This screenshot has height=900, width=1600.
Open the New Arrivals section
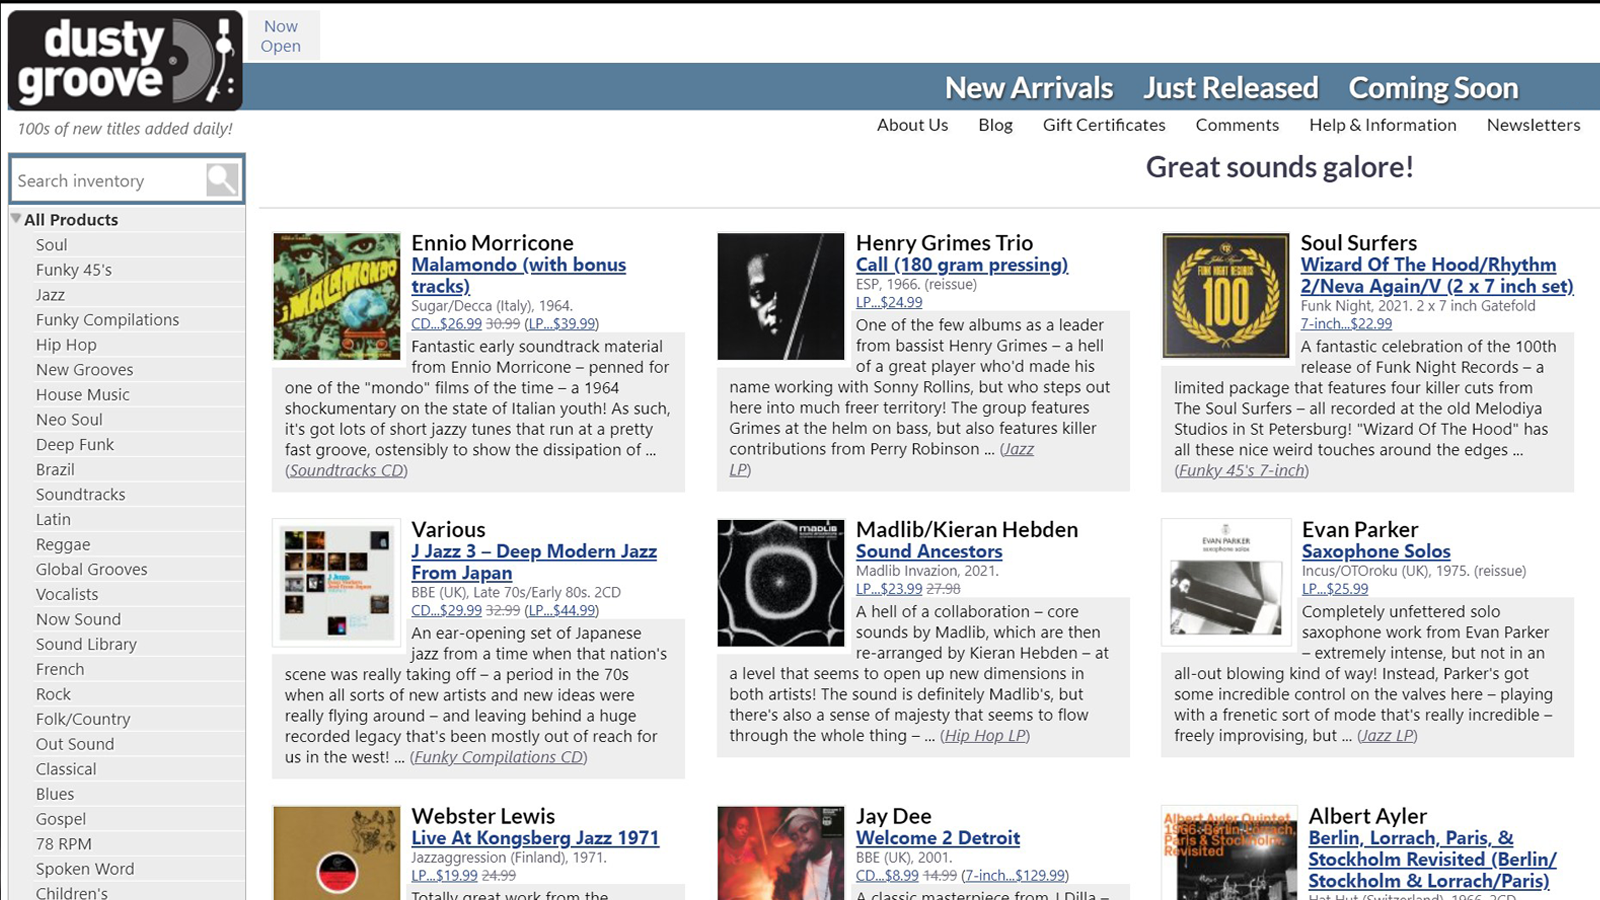(x=1028, y=88)
